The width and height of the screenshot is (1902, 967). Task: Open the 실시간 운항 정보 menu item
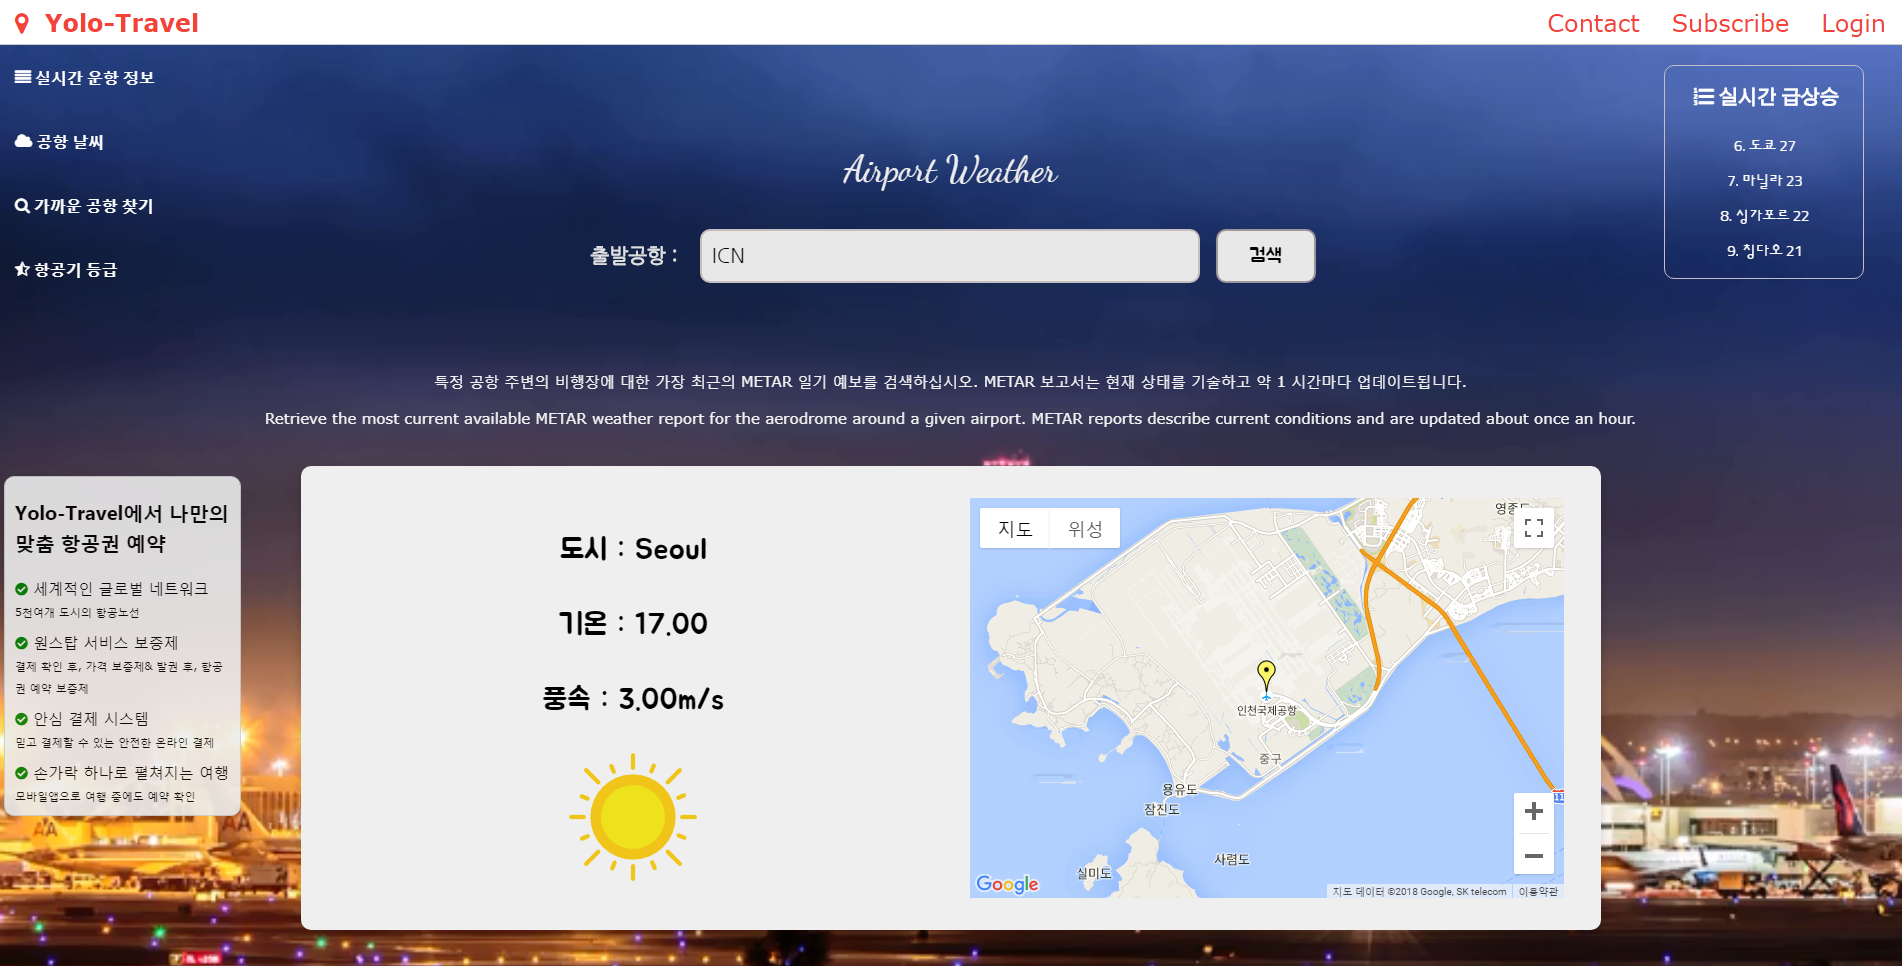pos(85,78)
